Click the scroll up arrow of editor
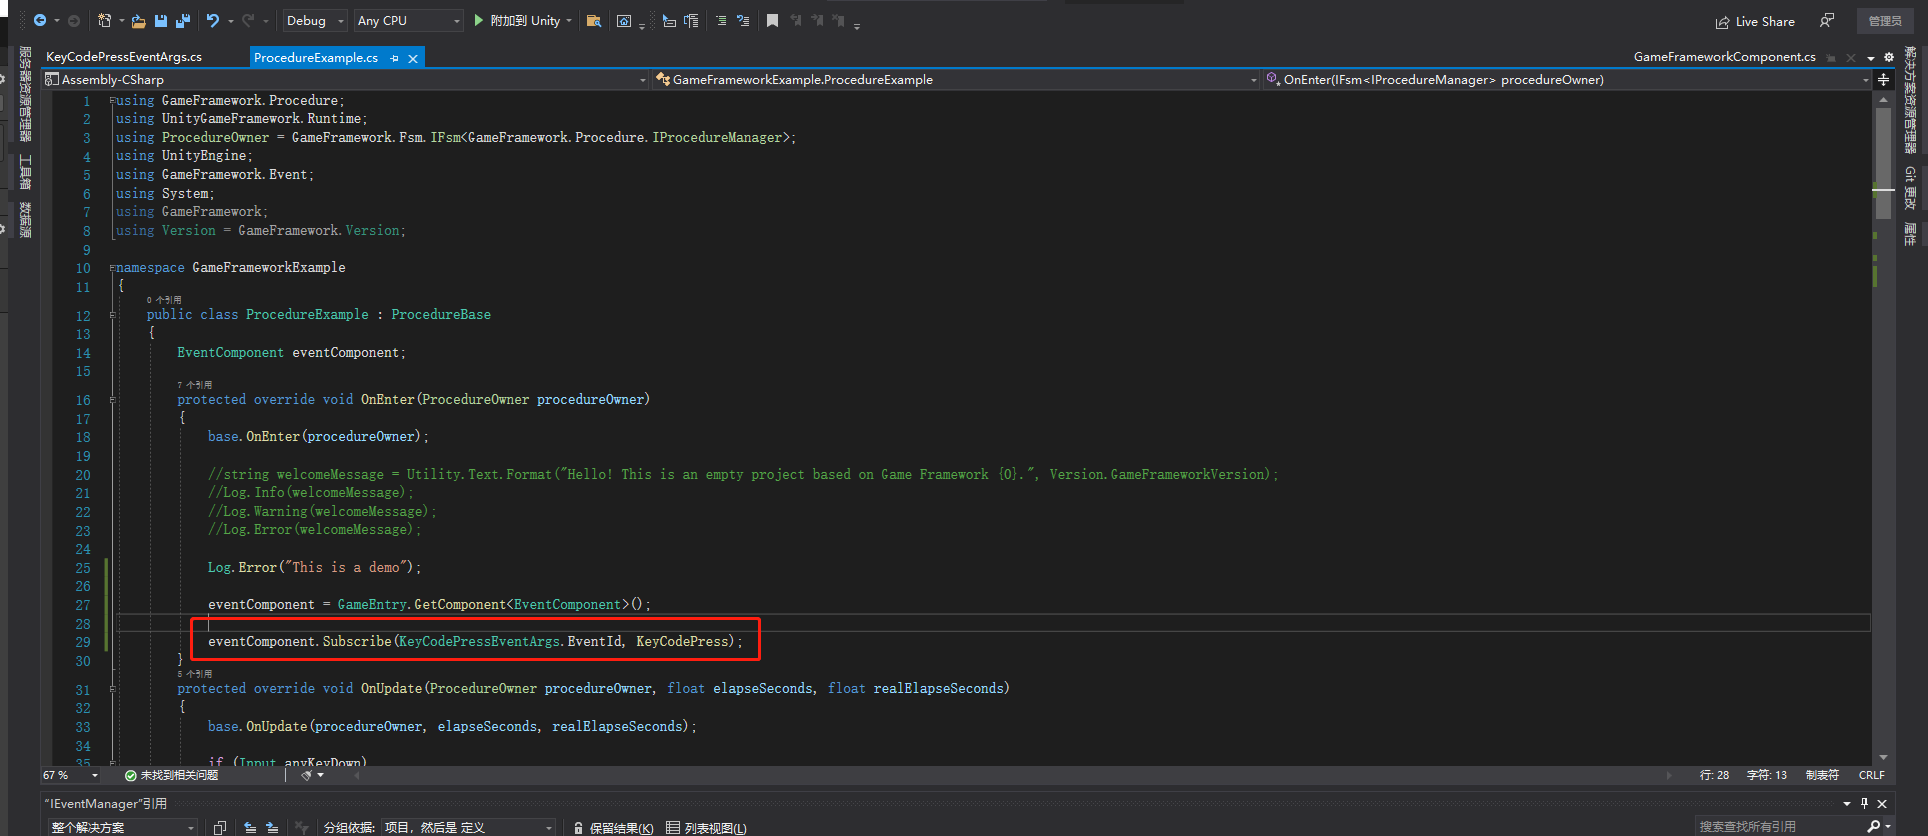This screenshot has height=836, width=1928. point(1883,100)
